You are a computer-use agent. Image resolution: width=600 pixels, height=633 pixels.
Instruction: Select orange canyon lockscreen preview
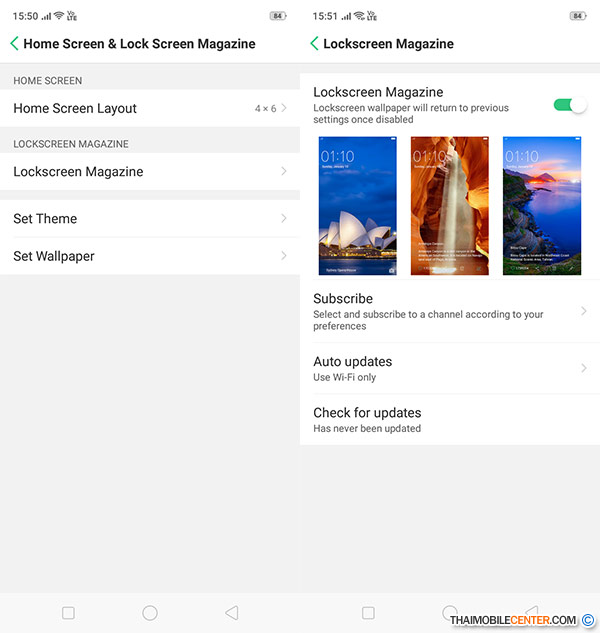[x=449, y=205]
